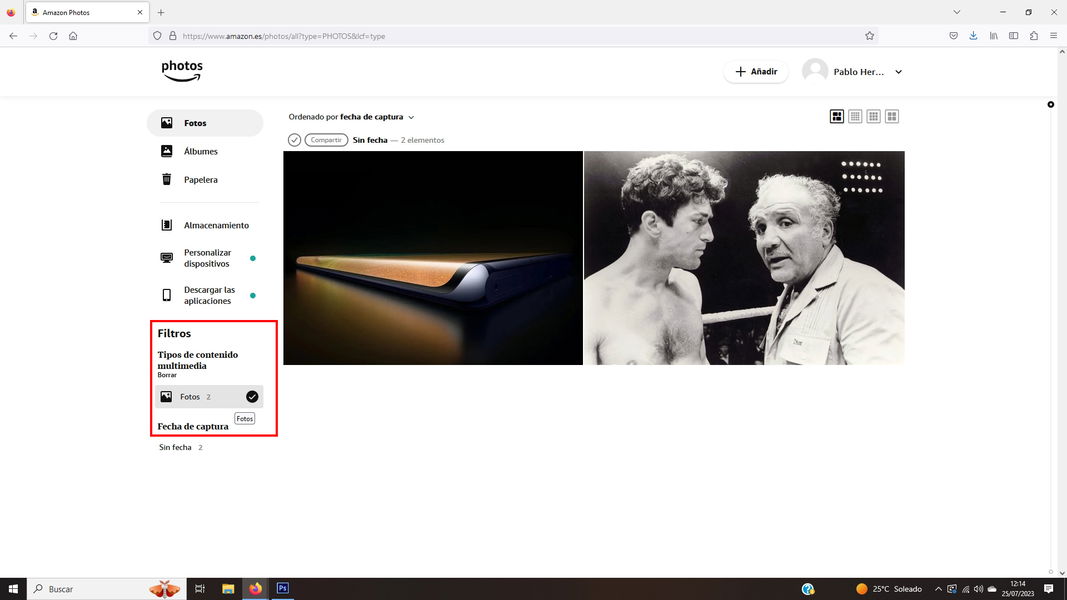The height and width of the screenshot is (600, 1067).
Task: Show hidden system tray icons
Action: [x=938, y=589]
